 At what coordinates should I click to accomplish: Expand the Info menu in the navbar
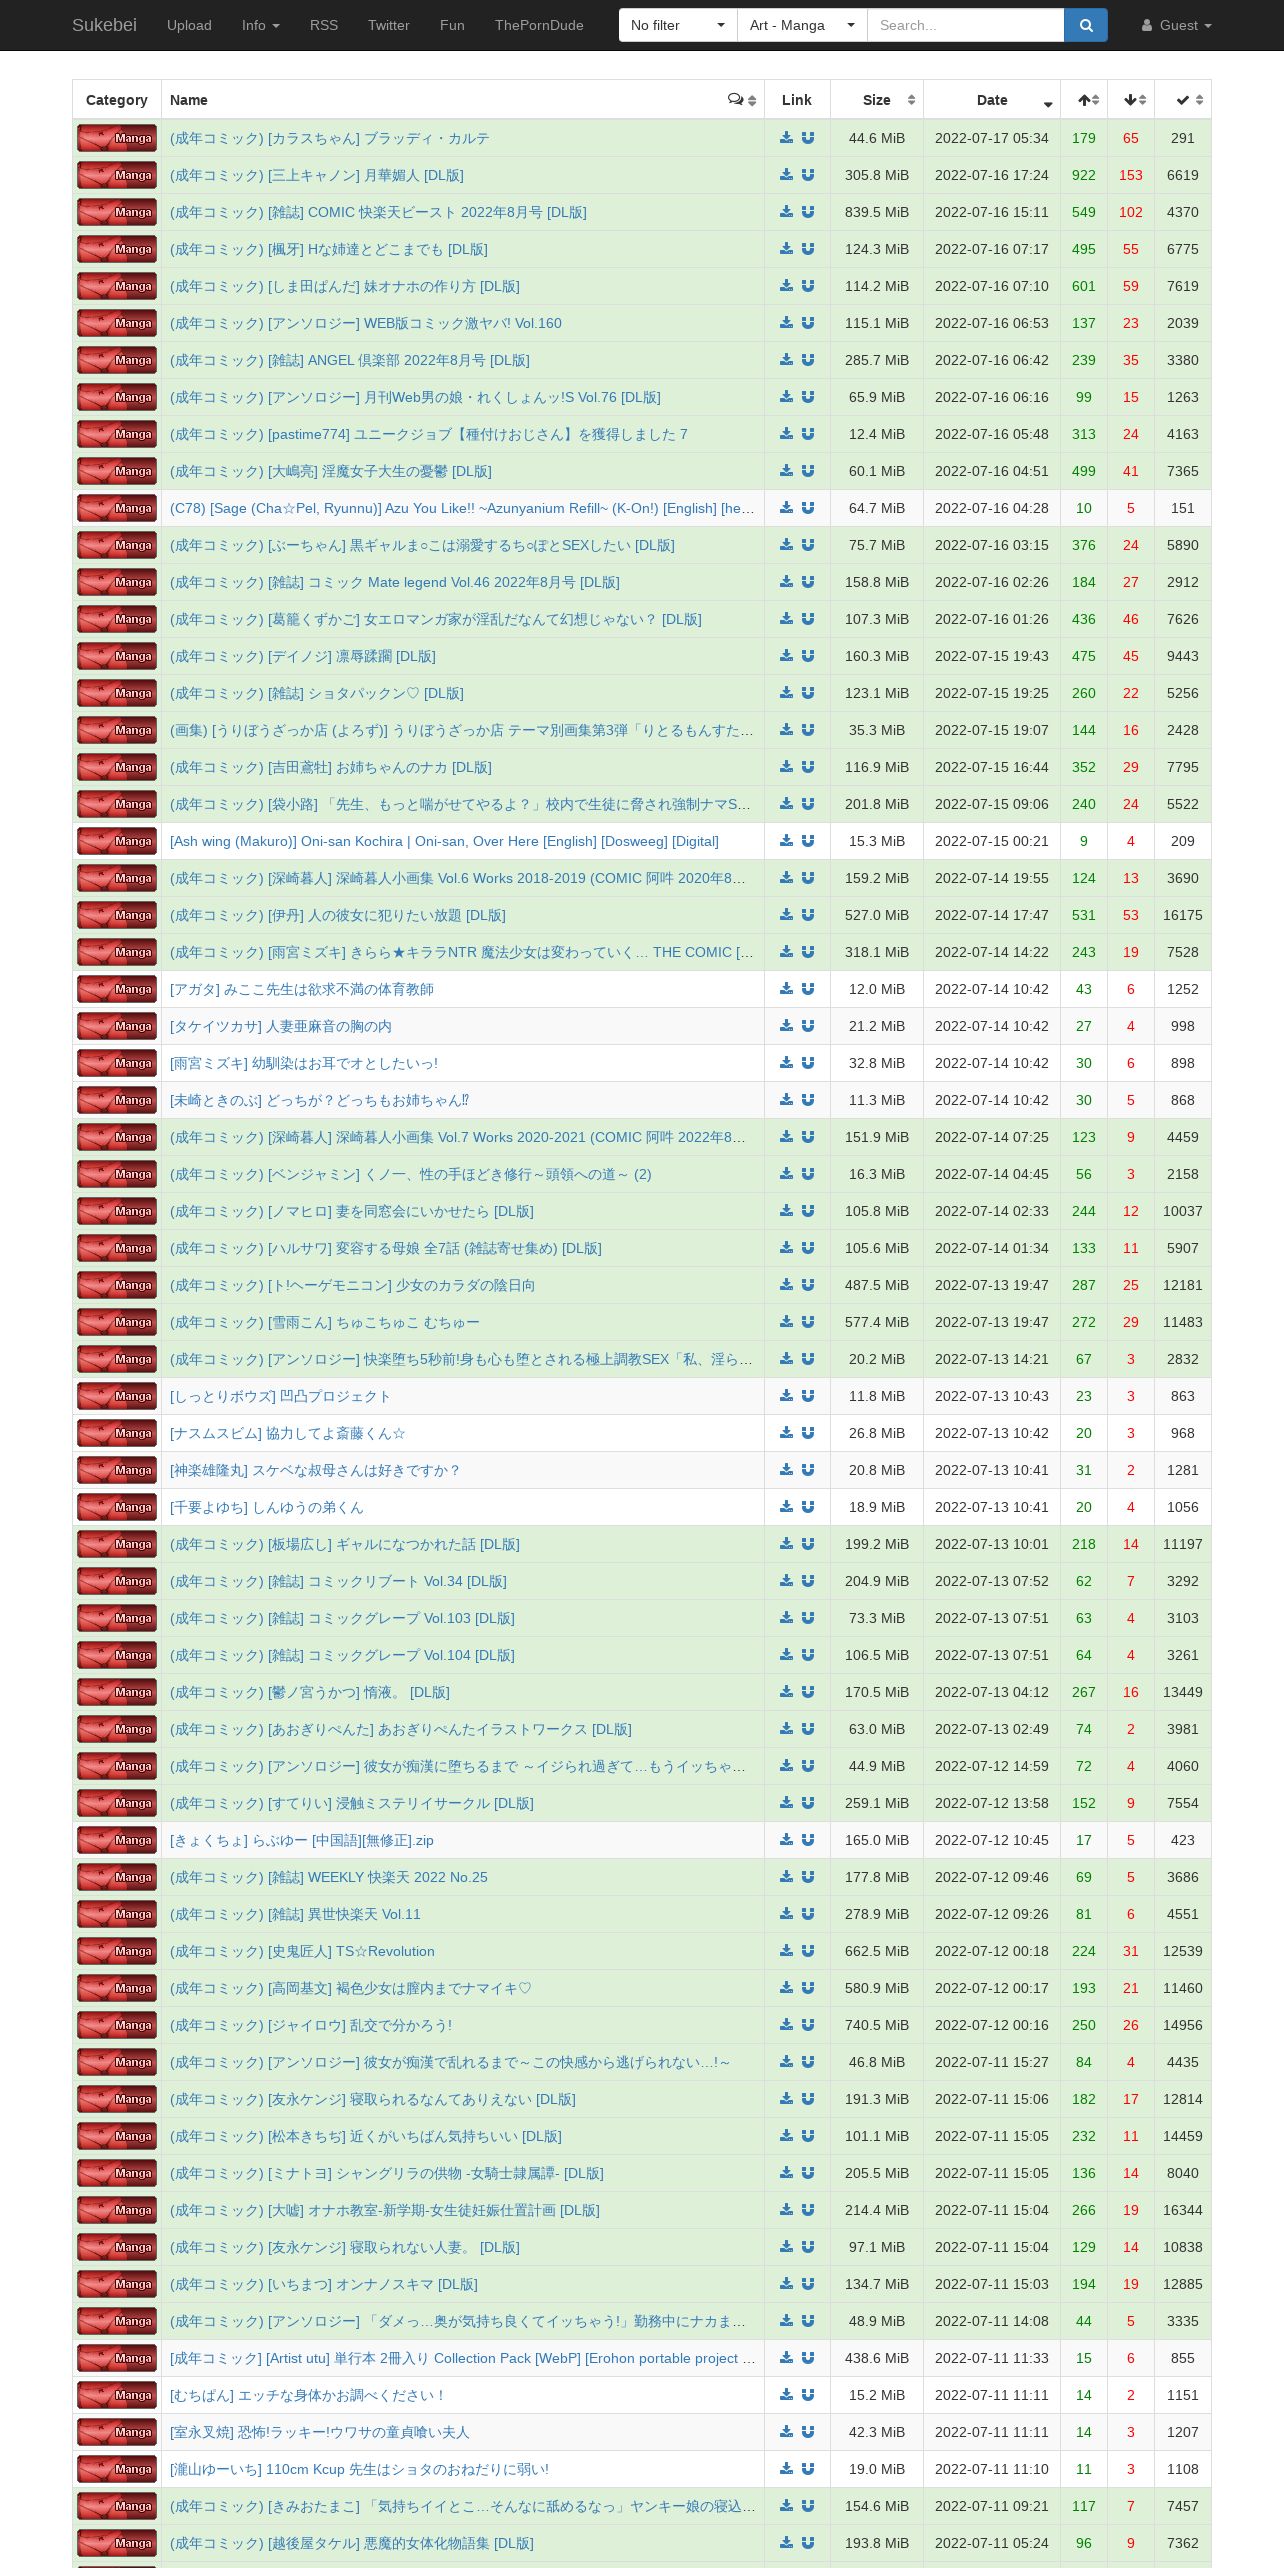tap(260, 25)
